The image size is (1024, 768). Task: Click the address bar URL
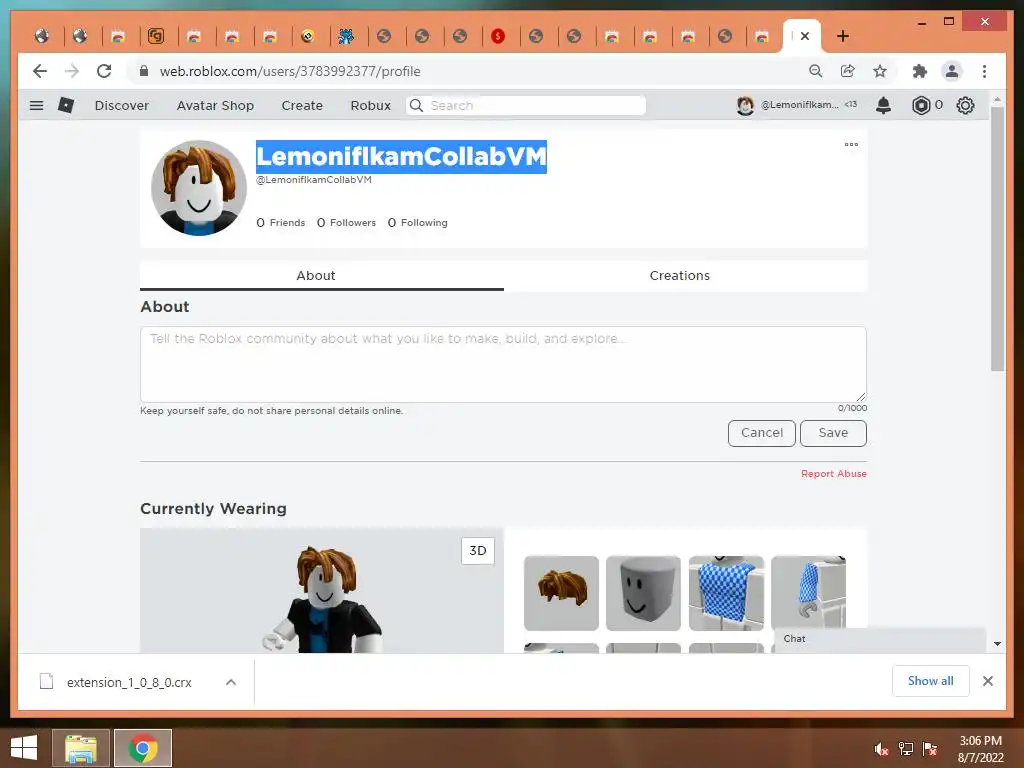pyautogui.click(x=290, y=71)
